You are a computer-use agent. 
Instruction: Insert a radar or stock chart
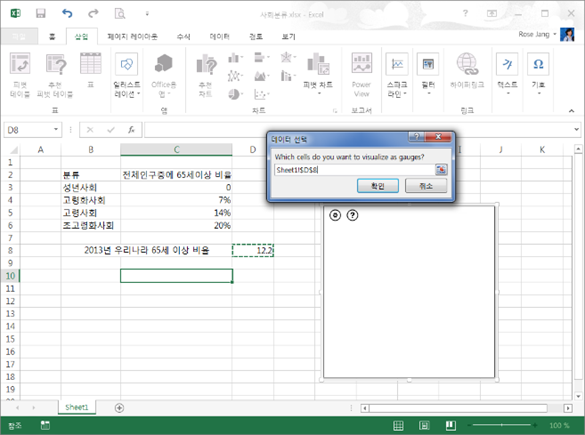click(x=288, y=57)
